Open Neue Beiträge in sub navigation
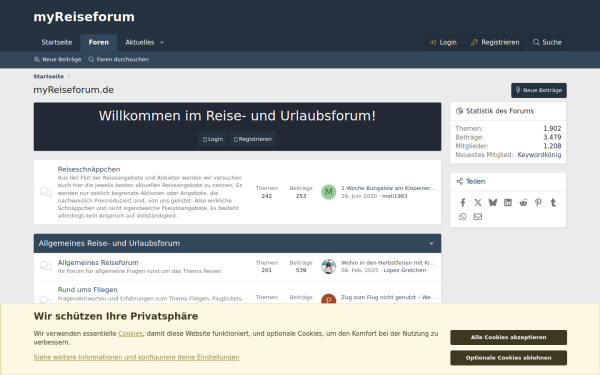The height and width of the screenshot is (375, 600). 57,59
